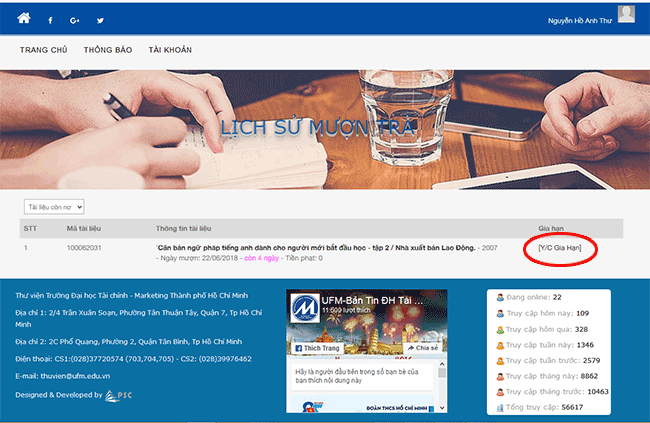The width and height of the screenshot is (650, 423).
Task: Click the UFM page logo in Facebook widget
Action: [304, 307]
